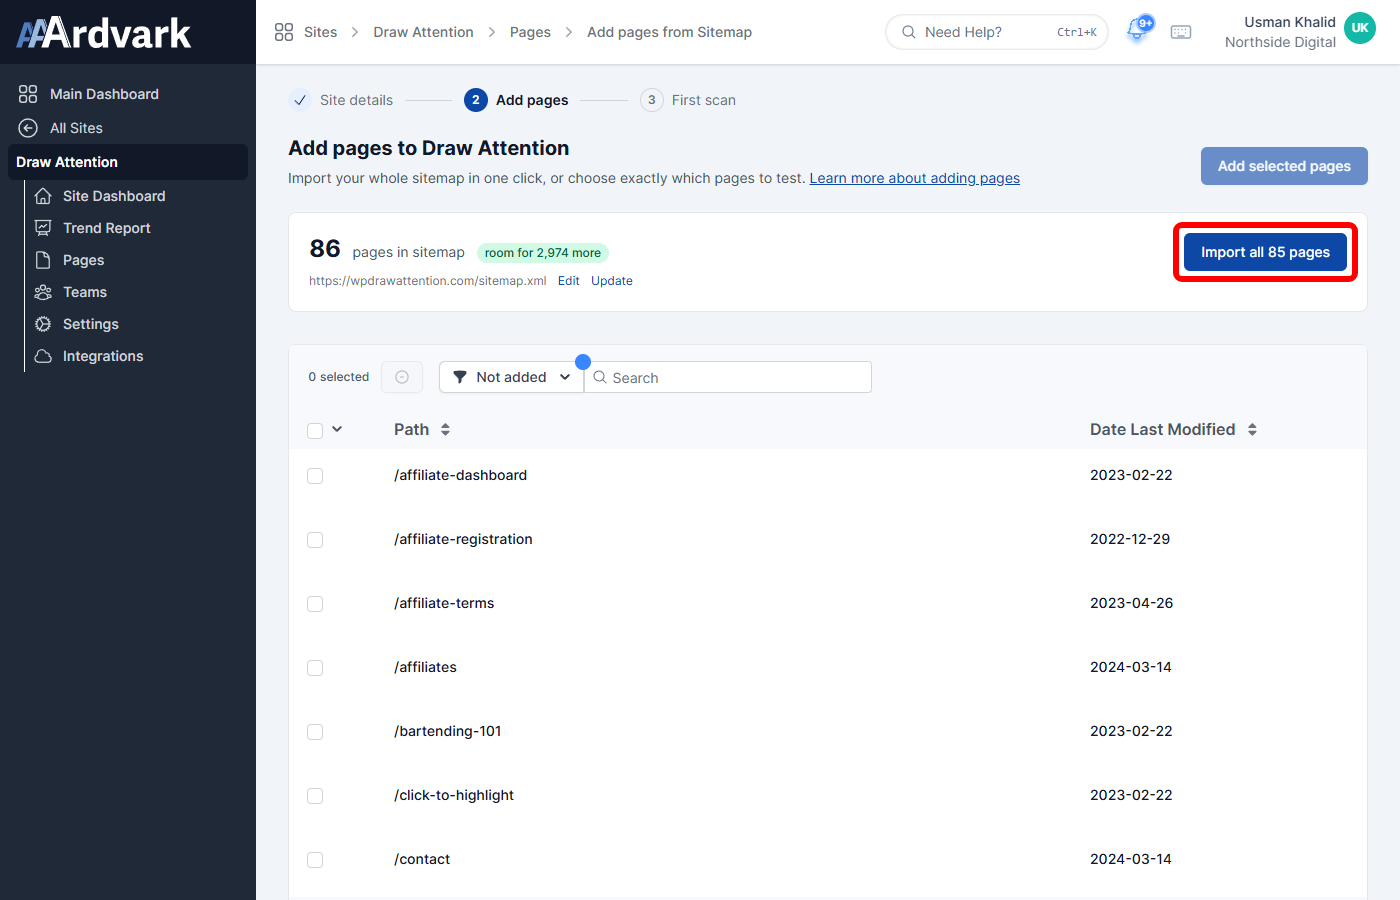Click Pages breadcrumb
Image resolution: width=1400 pixels, height=900 pixels.
(530, 32)
